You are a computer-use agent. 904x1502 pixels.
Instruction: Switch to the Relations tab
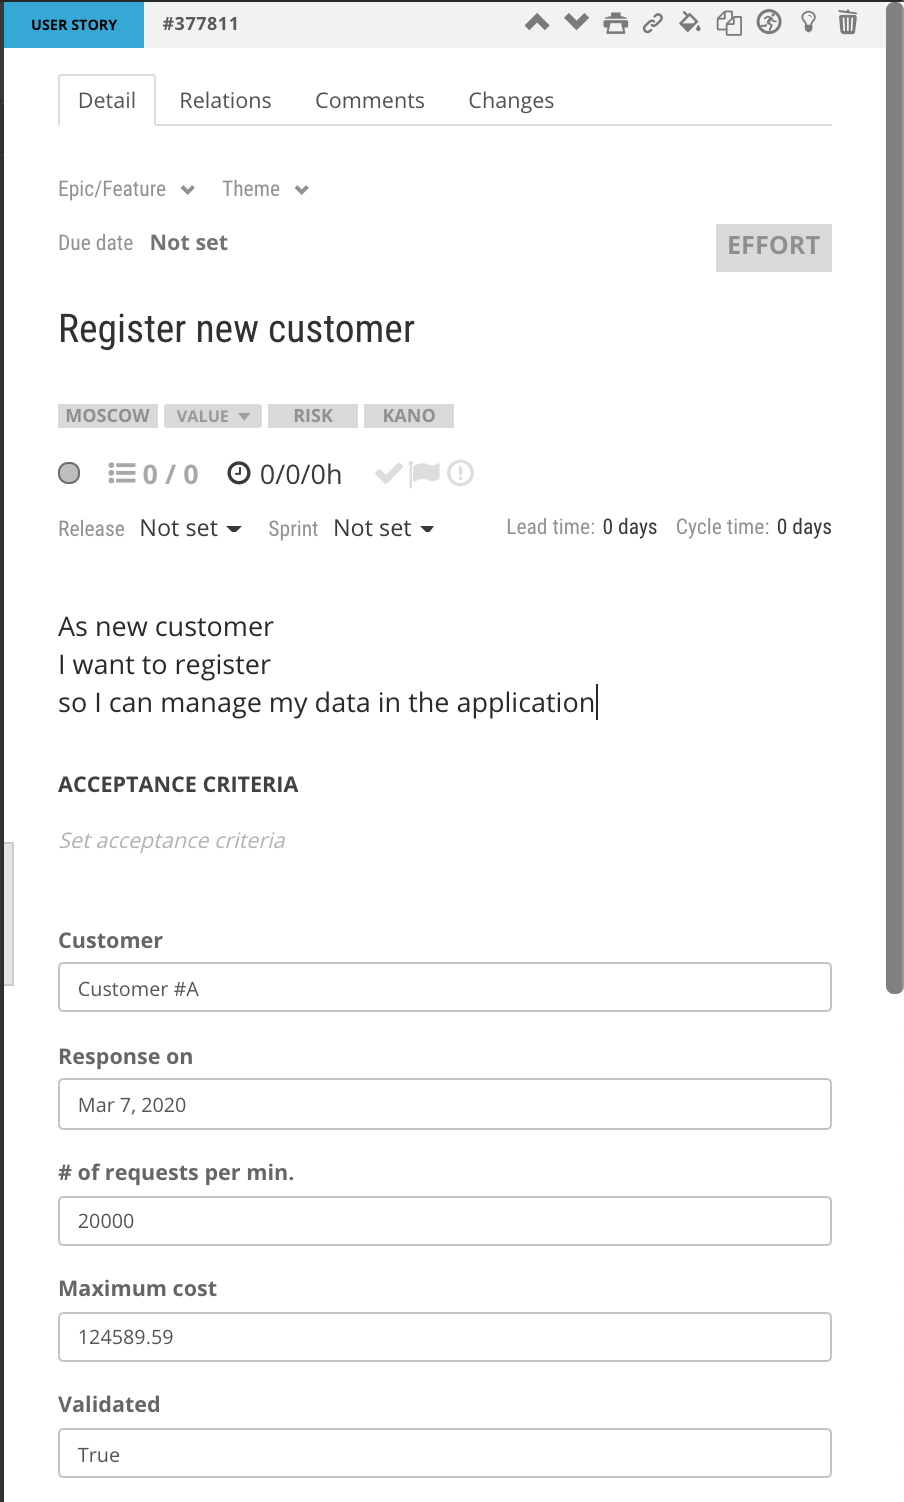[x=225, y=100]
